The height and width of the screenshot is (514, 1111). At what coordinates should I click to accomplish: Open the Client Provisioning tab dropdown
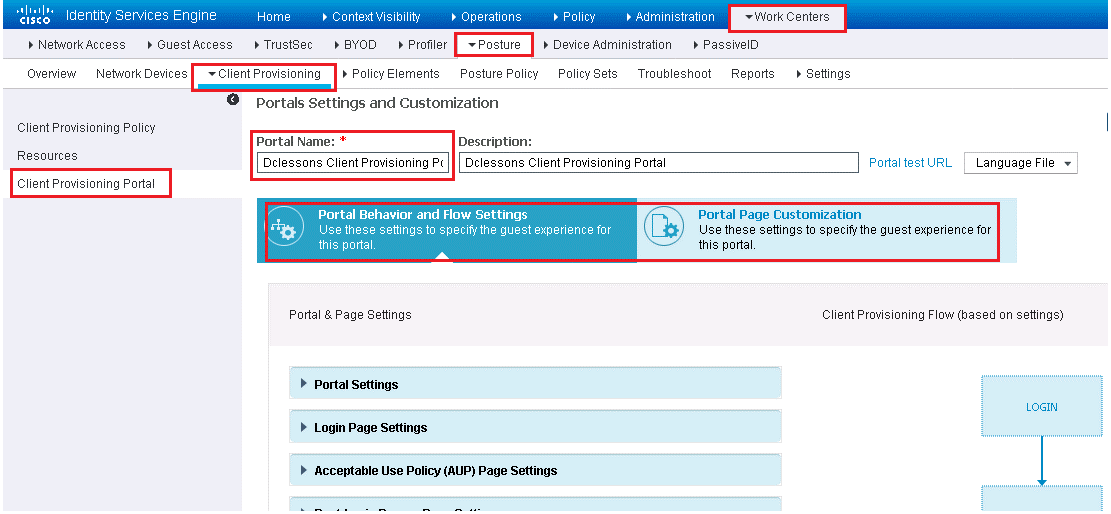264,74
